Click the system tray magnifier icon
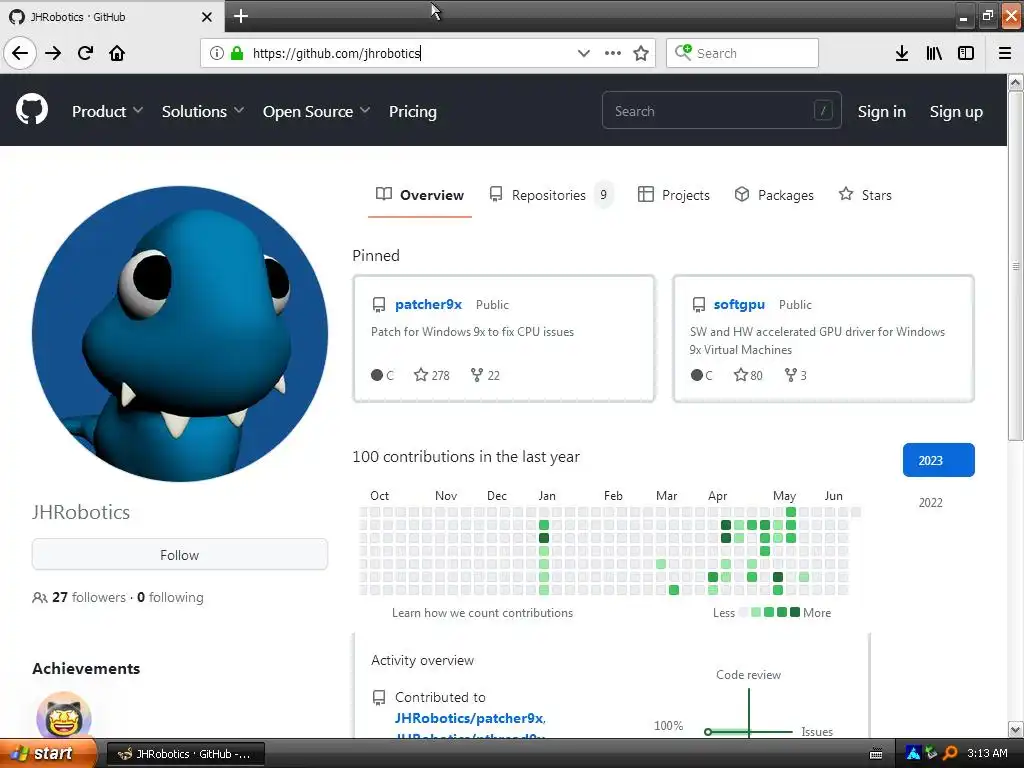Screen dimensions: 1024x768 pyautogui.click(x=950, y=754)
